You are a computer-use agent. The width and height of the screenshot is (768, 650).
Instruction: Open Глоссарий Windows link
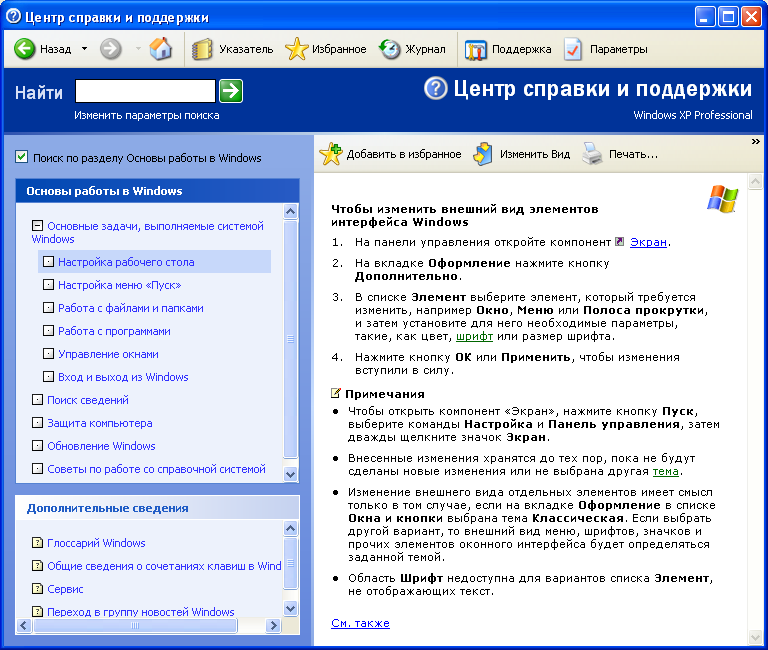click(96, 543)
